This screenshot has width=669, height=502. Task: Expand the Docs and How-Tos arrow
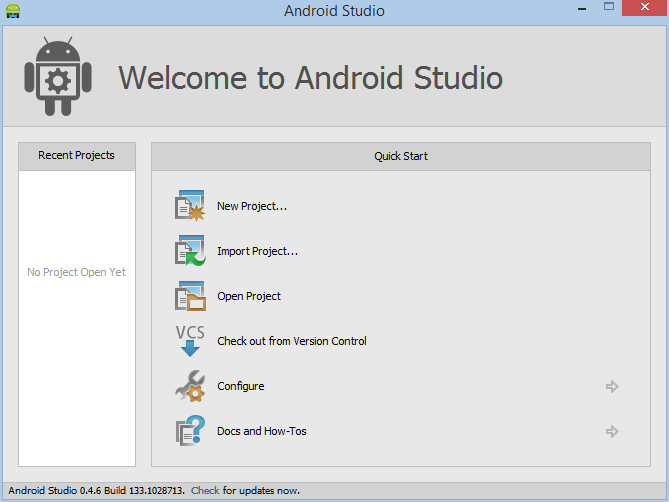pos(612,431)
